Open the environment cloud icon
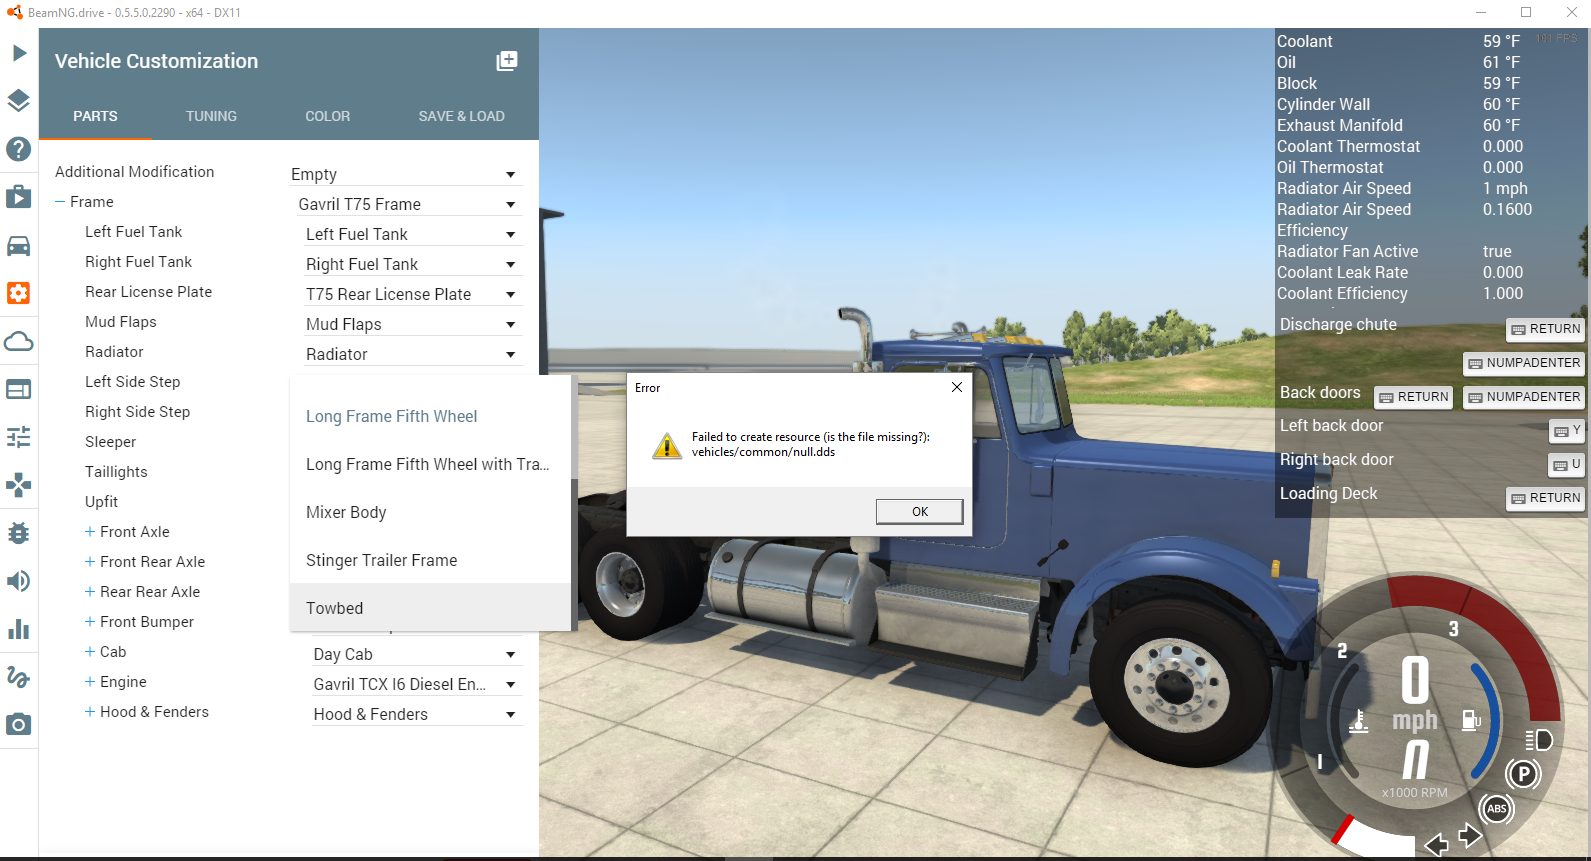This screenshot has height=861, width=1591. coord(19,341)
